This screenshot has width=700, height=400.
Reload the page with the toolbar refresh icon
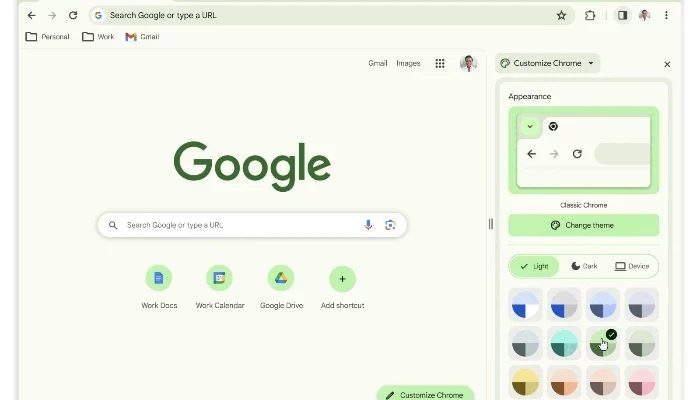73,15
